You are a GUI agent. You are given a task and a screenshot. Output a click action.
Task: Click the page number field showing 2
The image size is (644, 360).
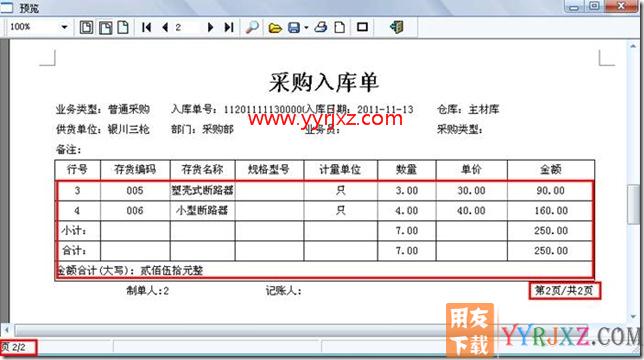186,28
